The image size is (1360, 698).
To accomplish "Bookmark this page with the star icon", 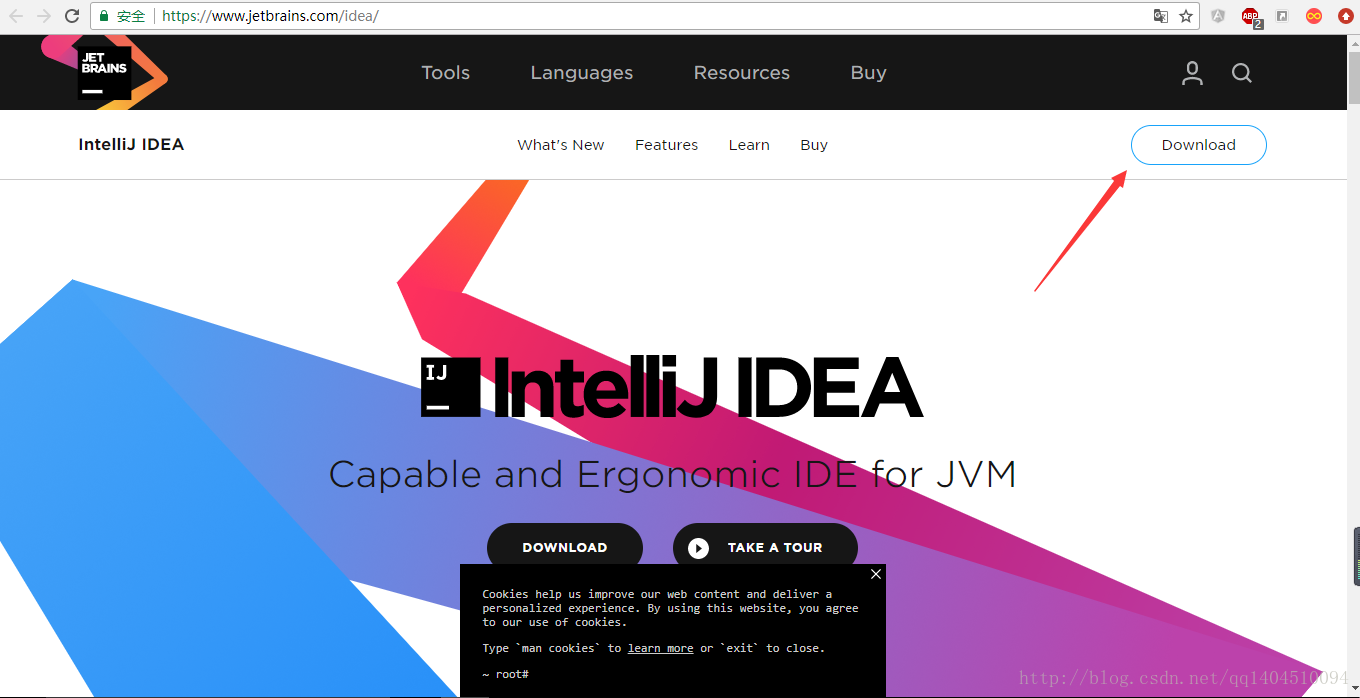I will click(1186, 16).
